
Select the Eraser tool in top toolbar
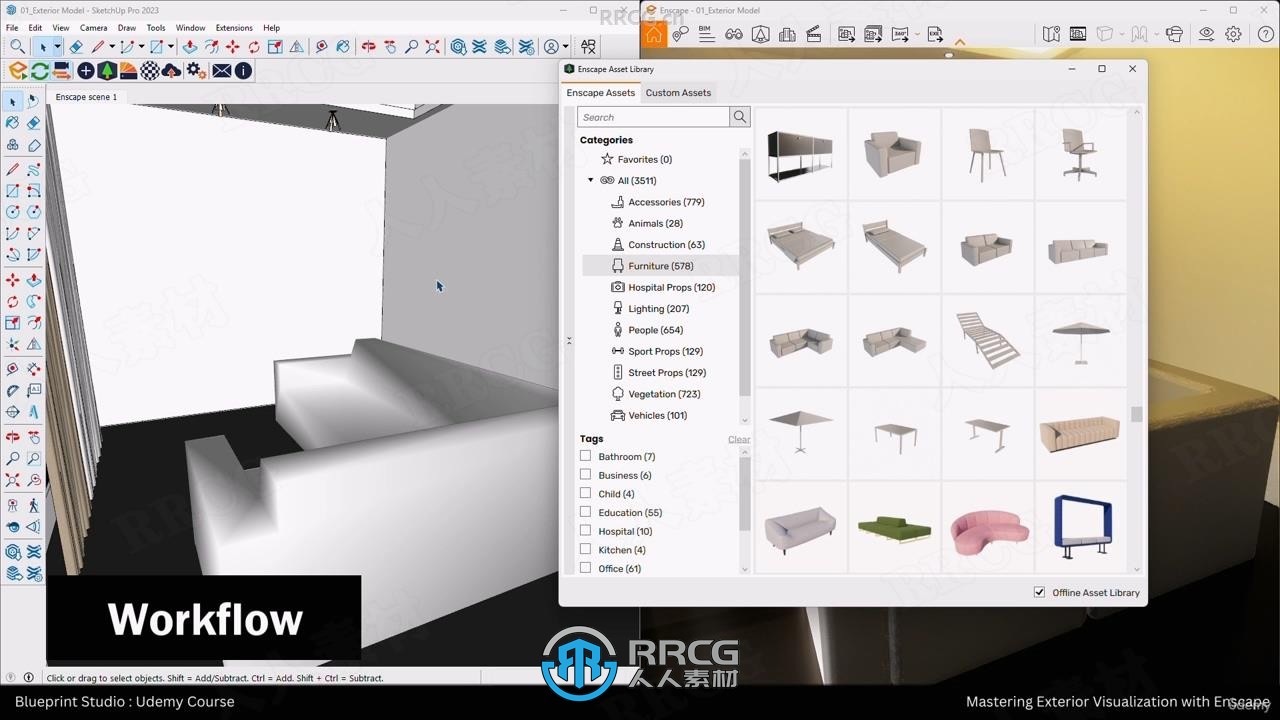tap(76, 47)
